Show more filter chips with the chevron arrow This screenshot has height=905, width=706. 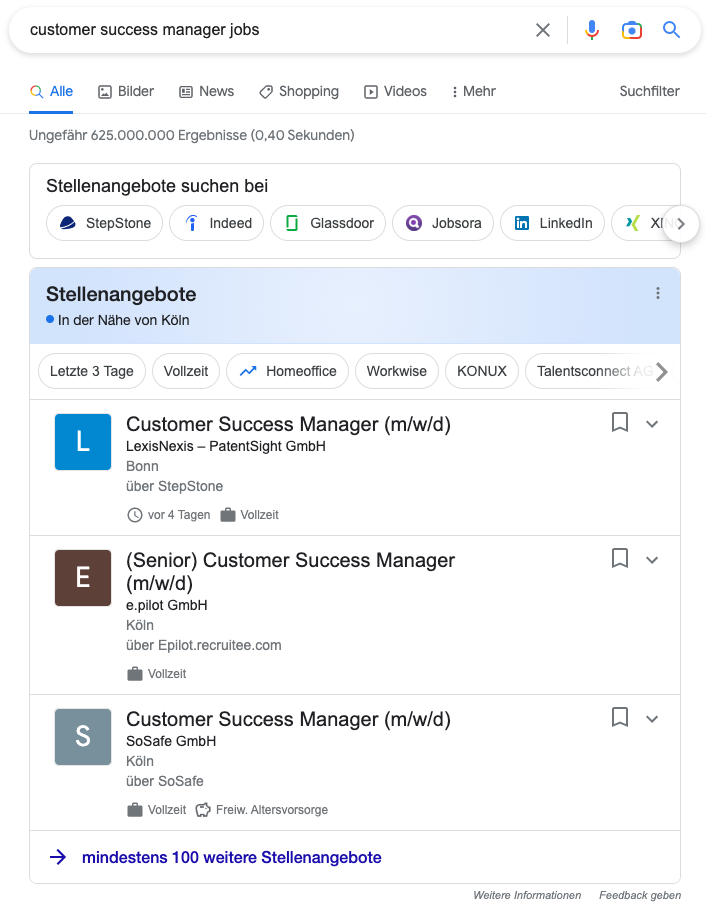(662, 372)
